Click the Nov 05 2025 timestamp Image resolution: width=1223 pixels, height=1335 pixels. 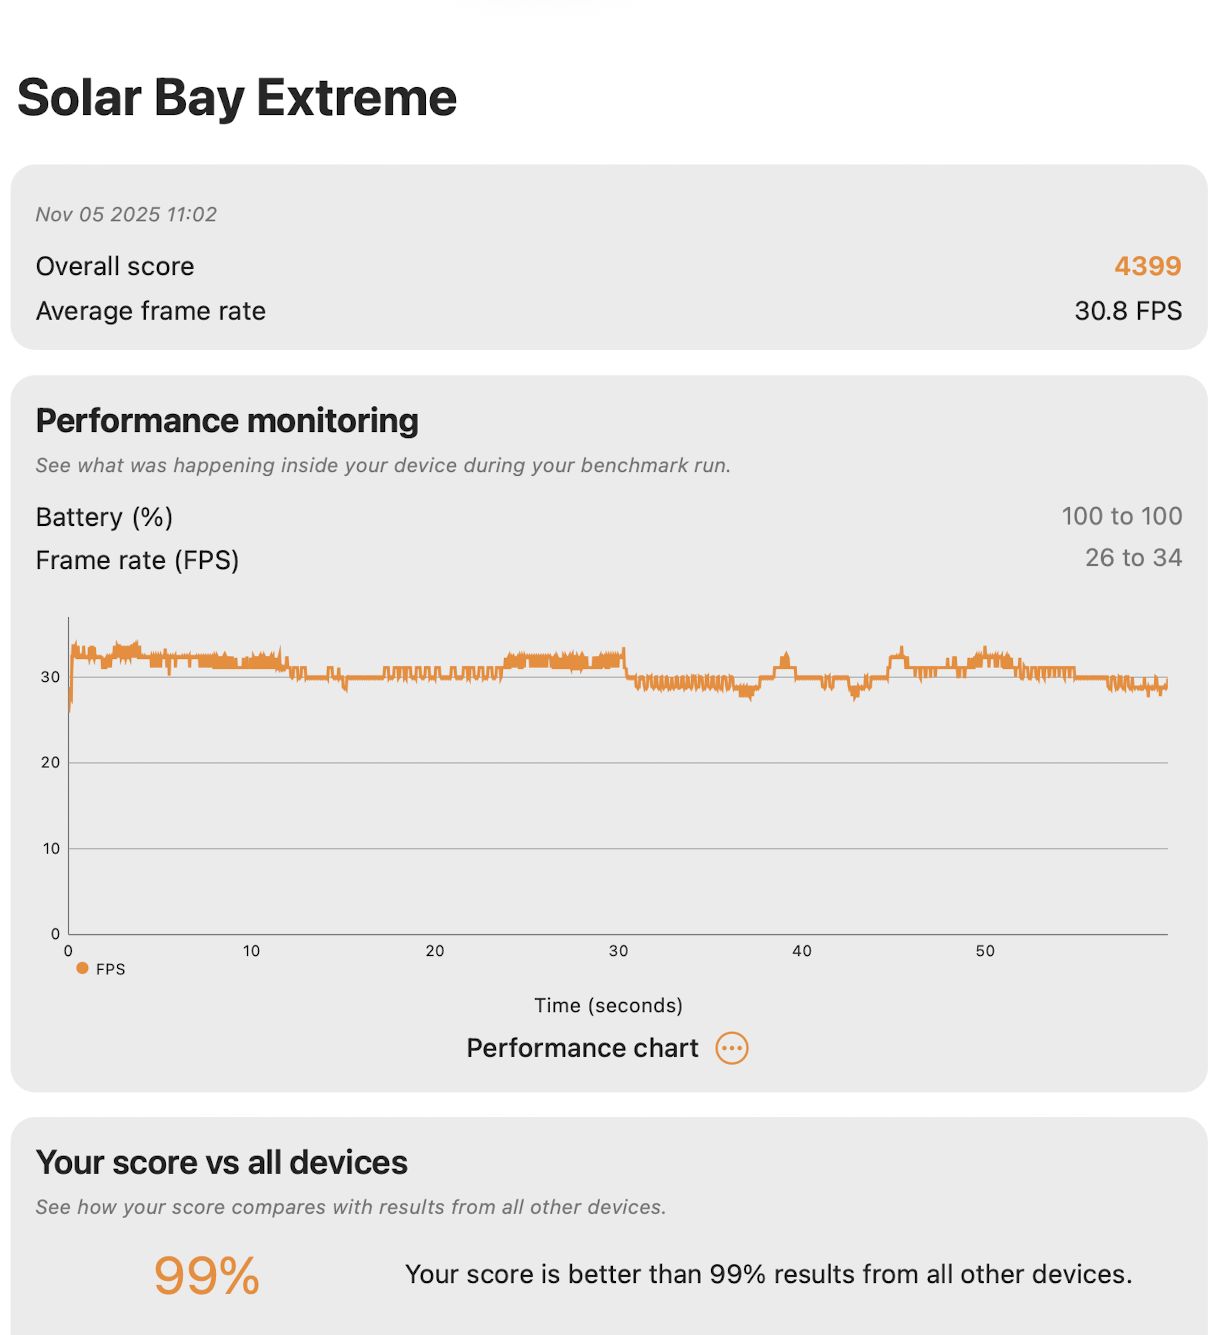126,214
